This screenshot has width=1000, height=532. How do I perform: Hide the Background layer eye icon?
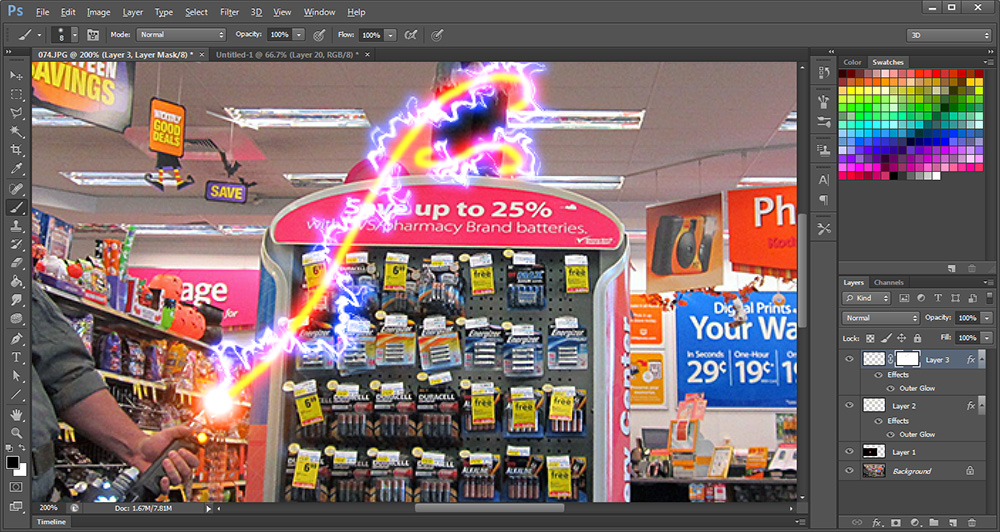tap(849, 471)
